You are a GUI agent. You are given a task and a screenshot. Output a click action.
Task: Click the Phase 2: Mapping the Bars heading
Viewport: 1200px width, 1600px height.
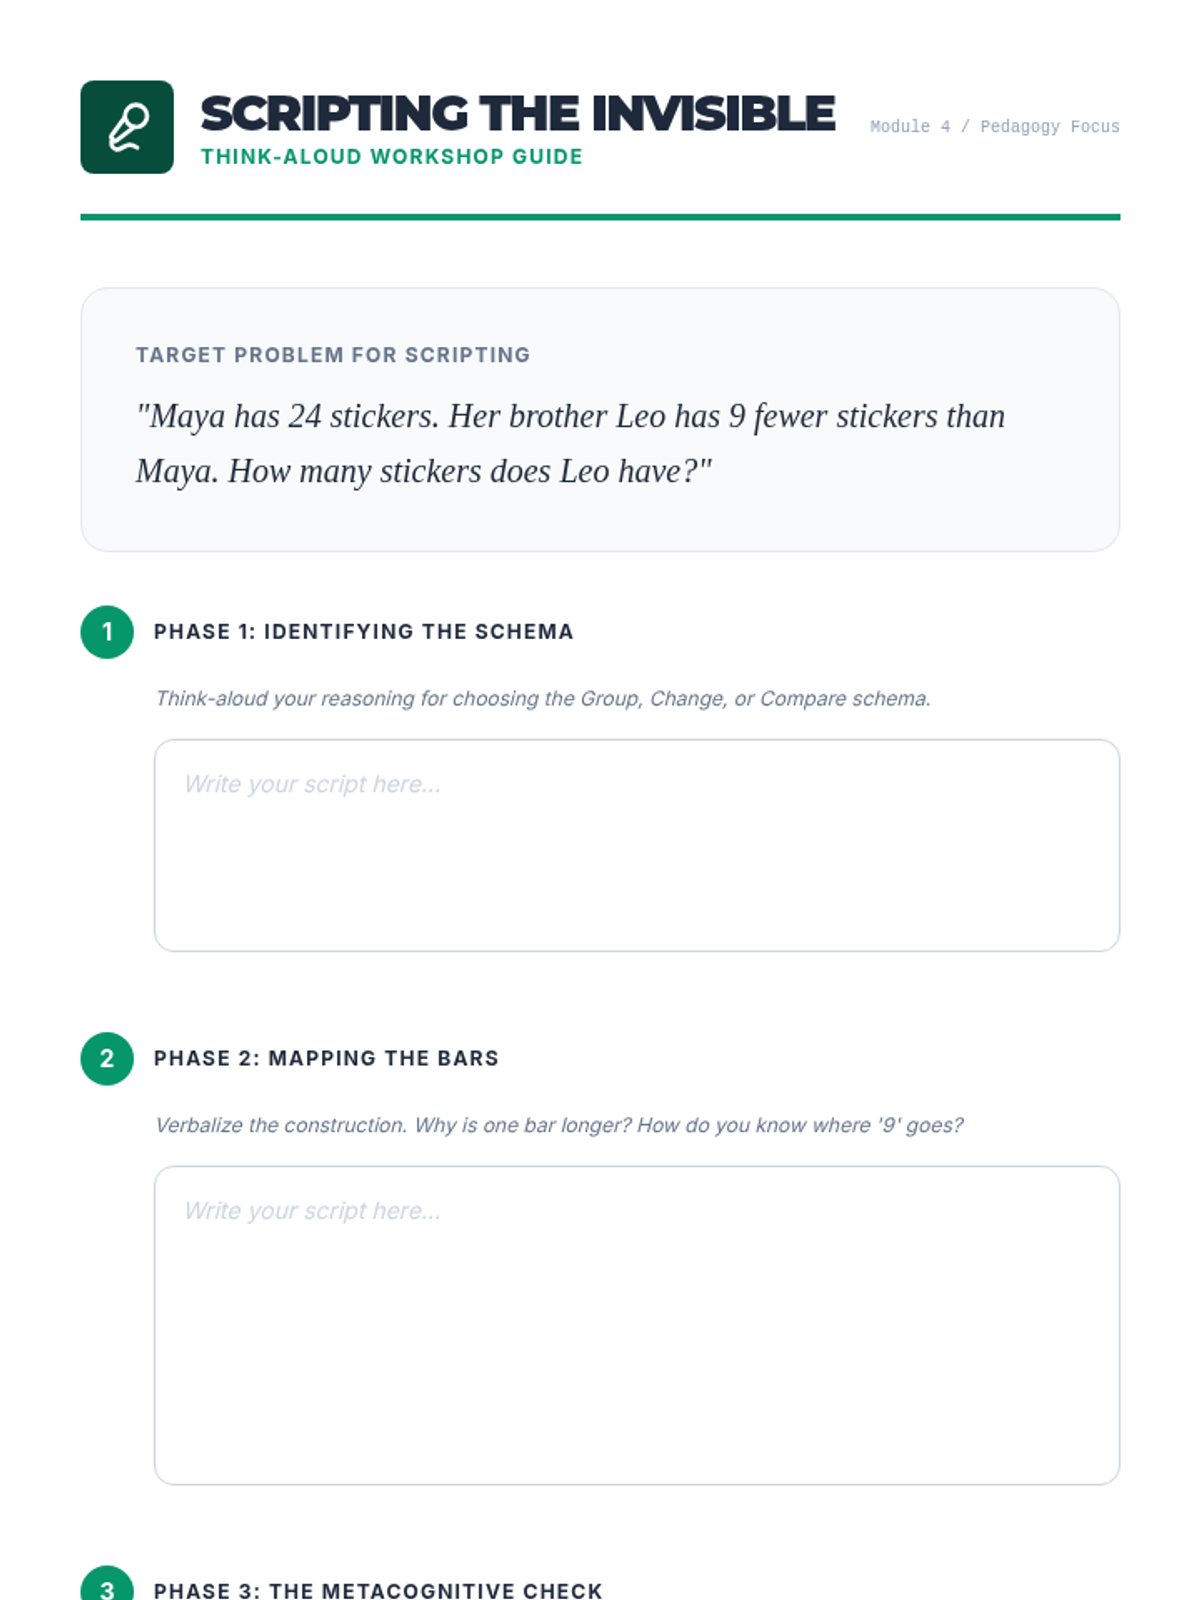point(326,1059)
